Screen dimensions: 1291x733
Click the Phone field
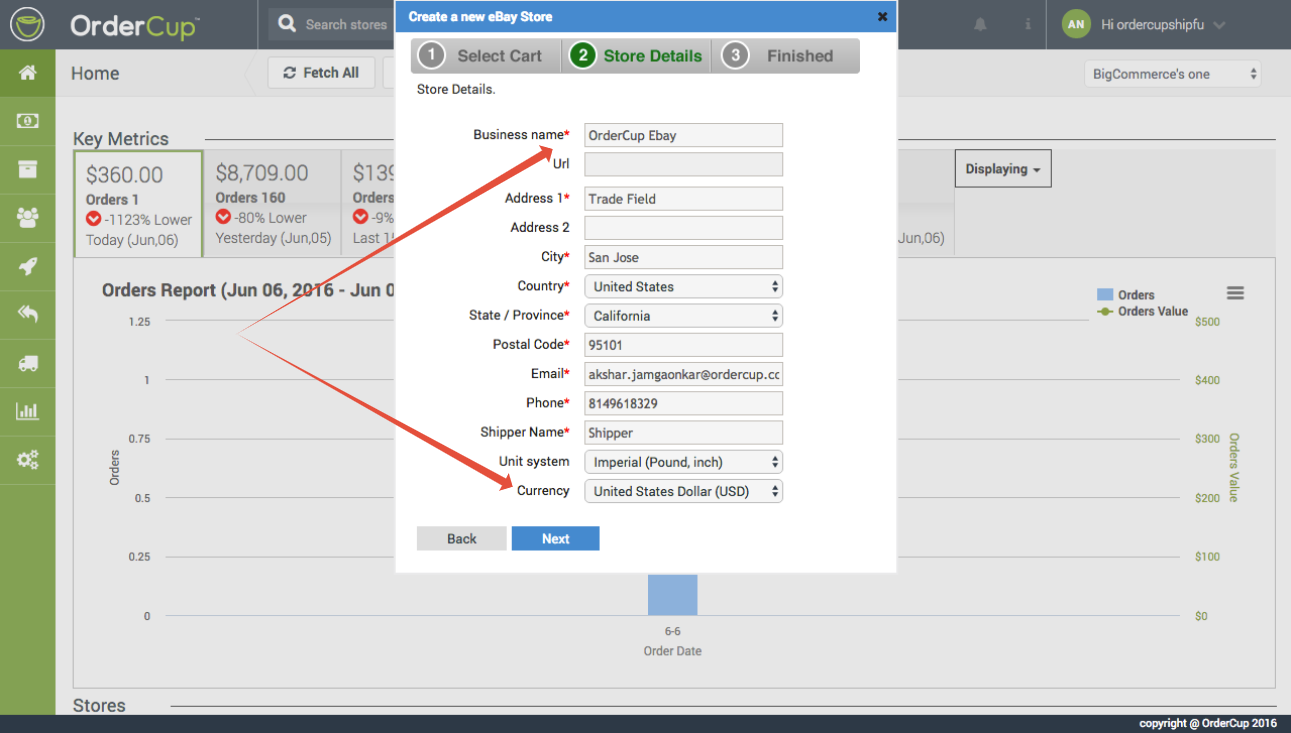(x=683, y=403)
